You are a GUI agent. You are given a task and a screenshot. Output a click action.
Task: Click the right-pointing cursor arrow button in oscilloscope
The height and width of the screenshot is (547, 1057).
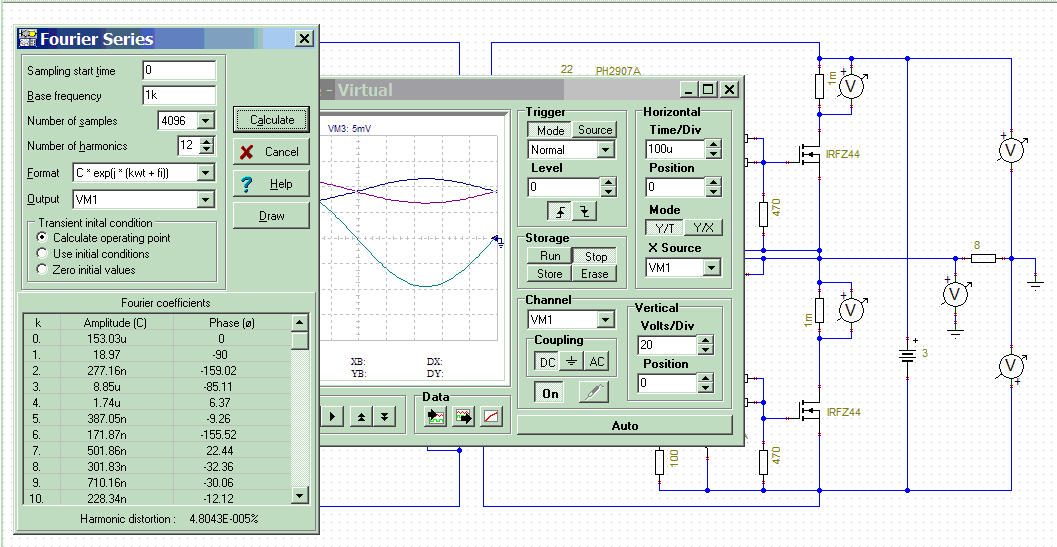tap(332, 416)
